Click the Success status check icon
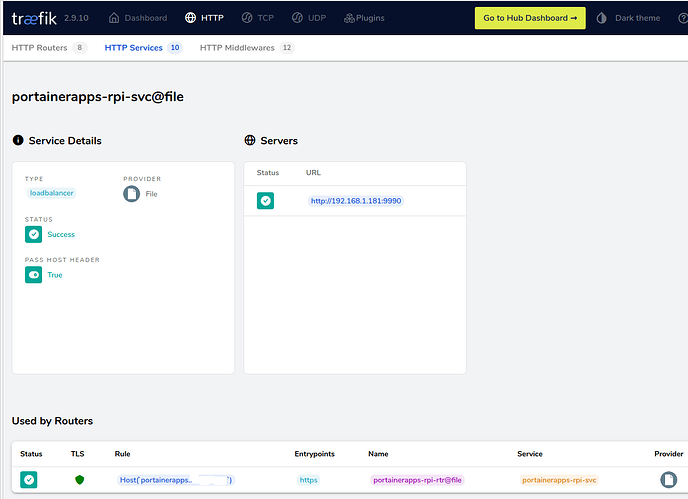The height and width of the screenshot is (499, 688). [33, 234]
